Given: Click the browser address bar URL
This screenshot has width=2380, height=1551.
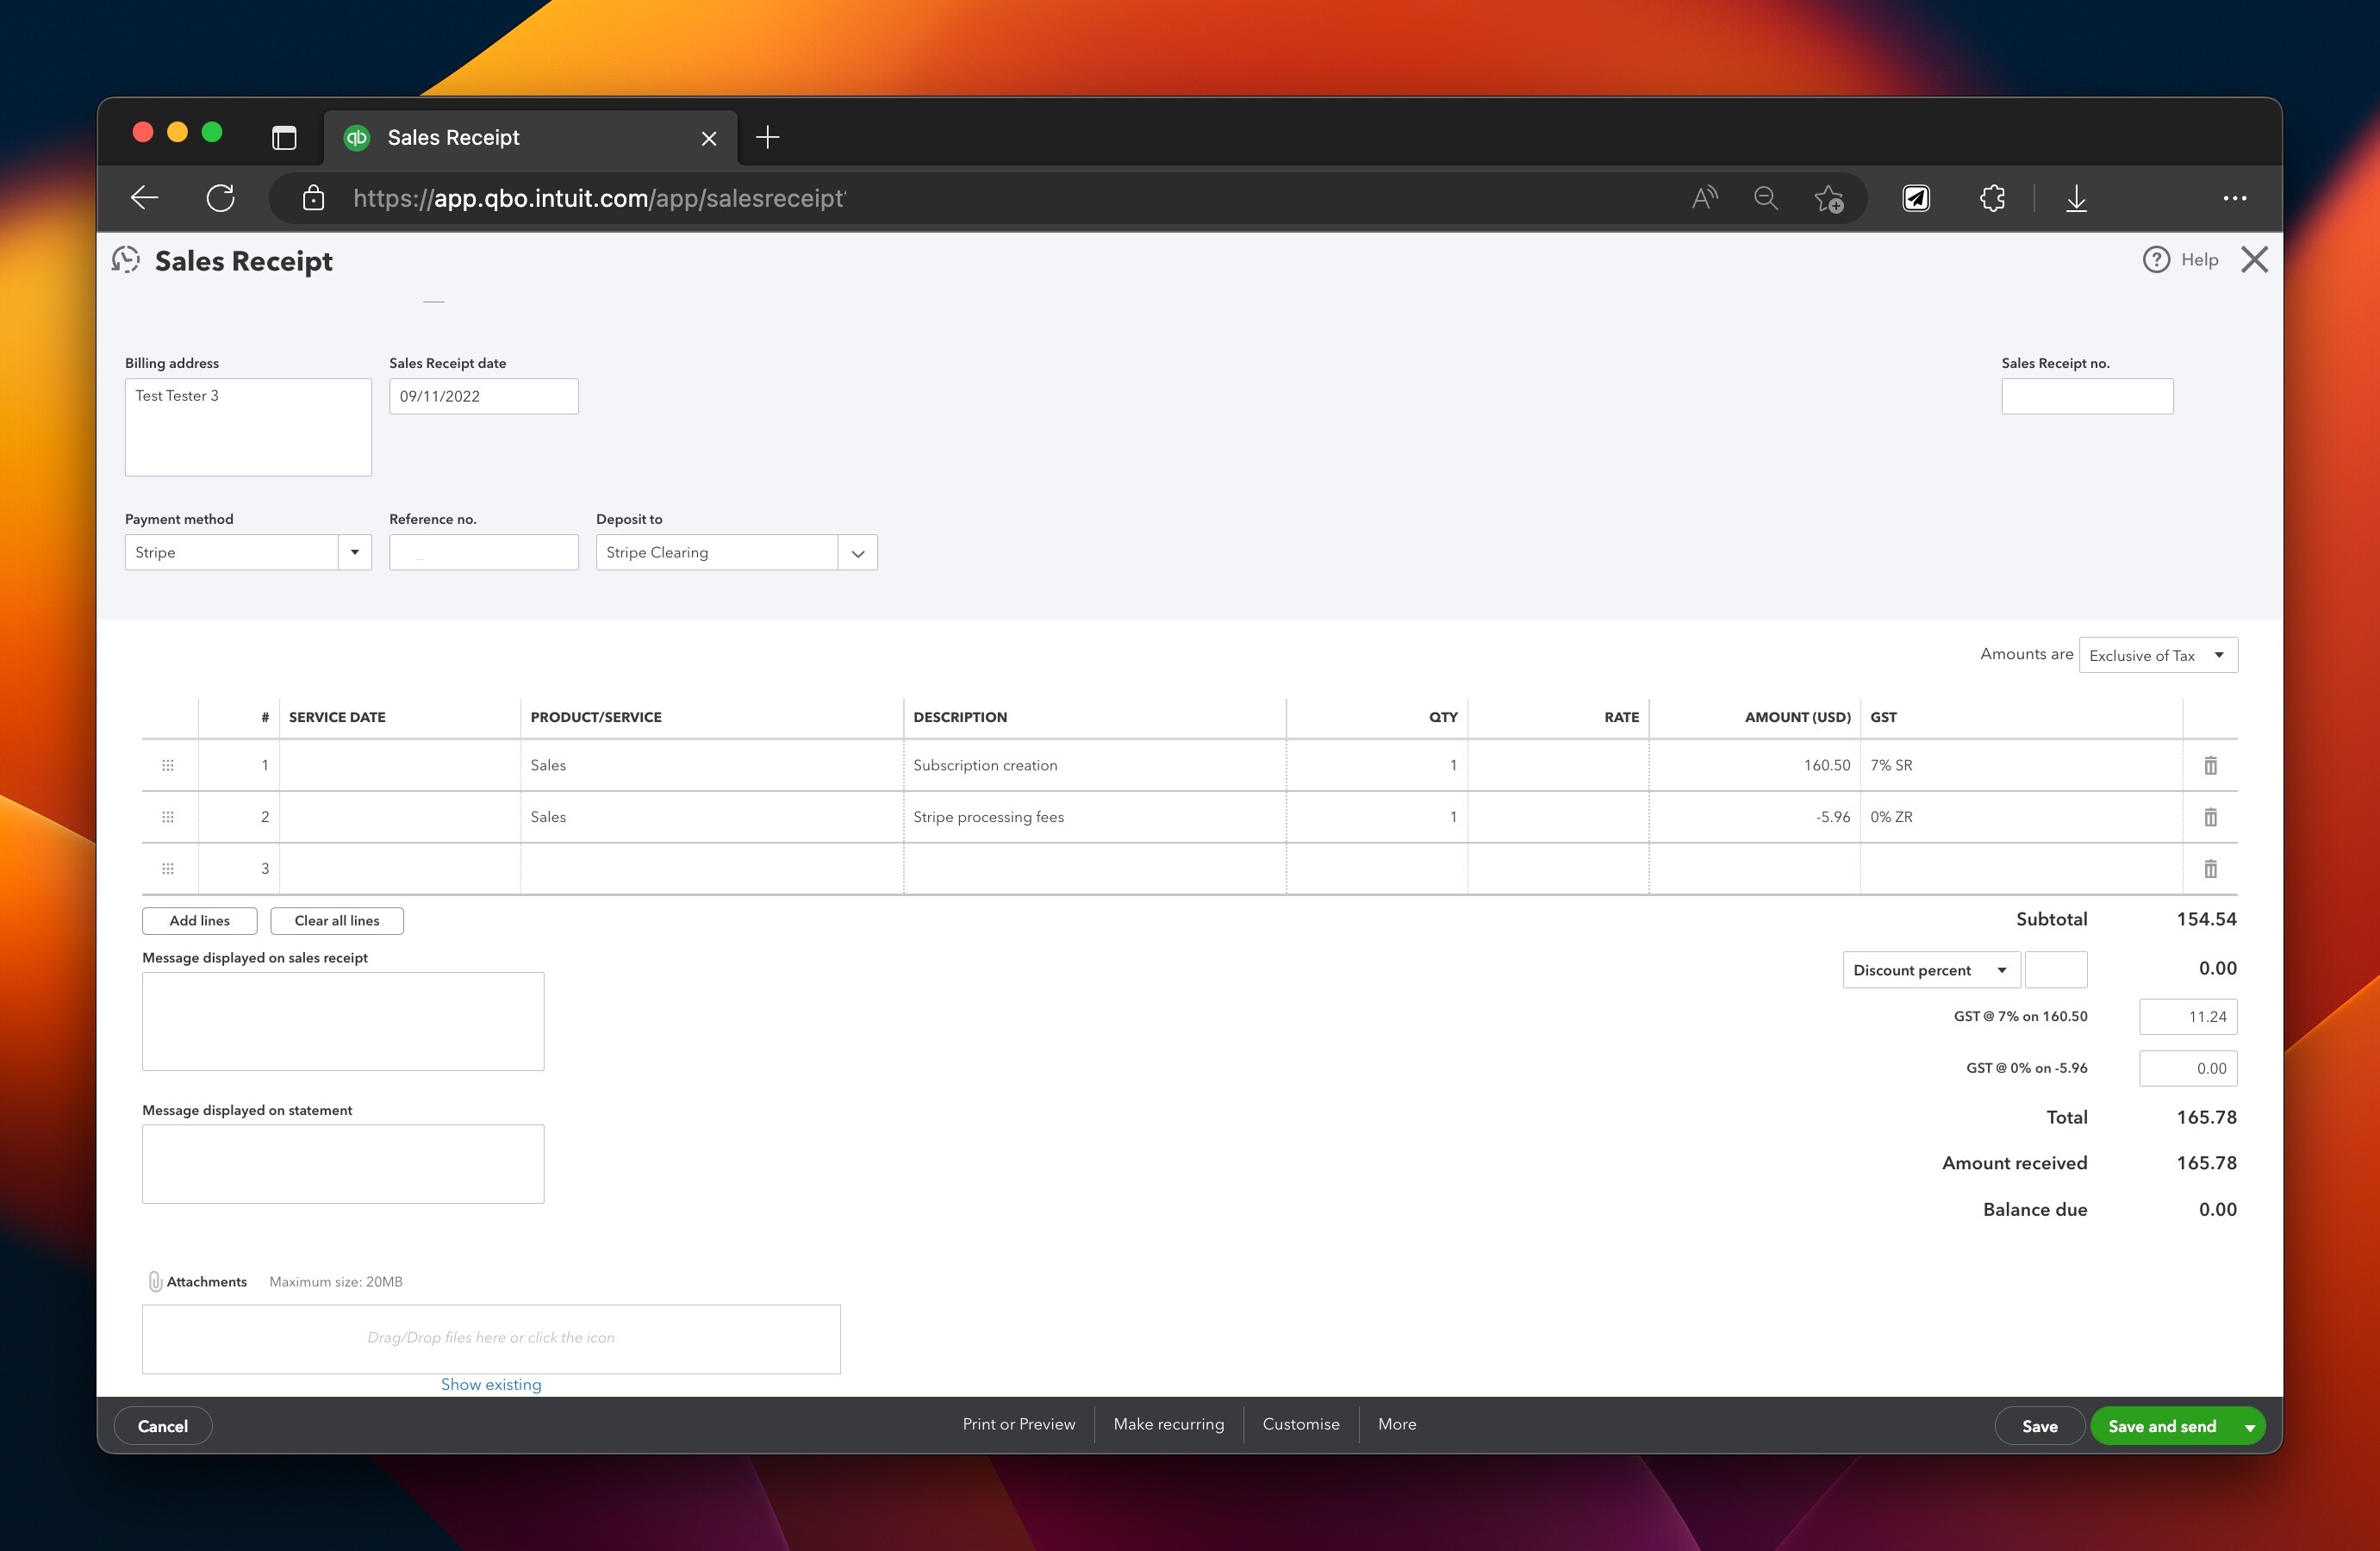Looking at the screenshot, I should tap(599, 198).
